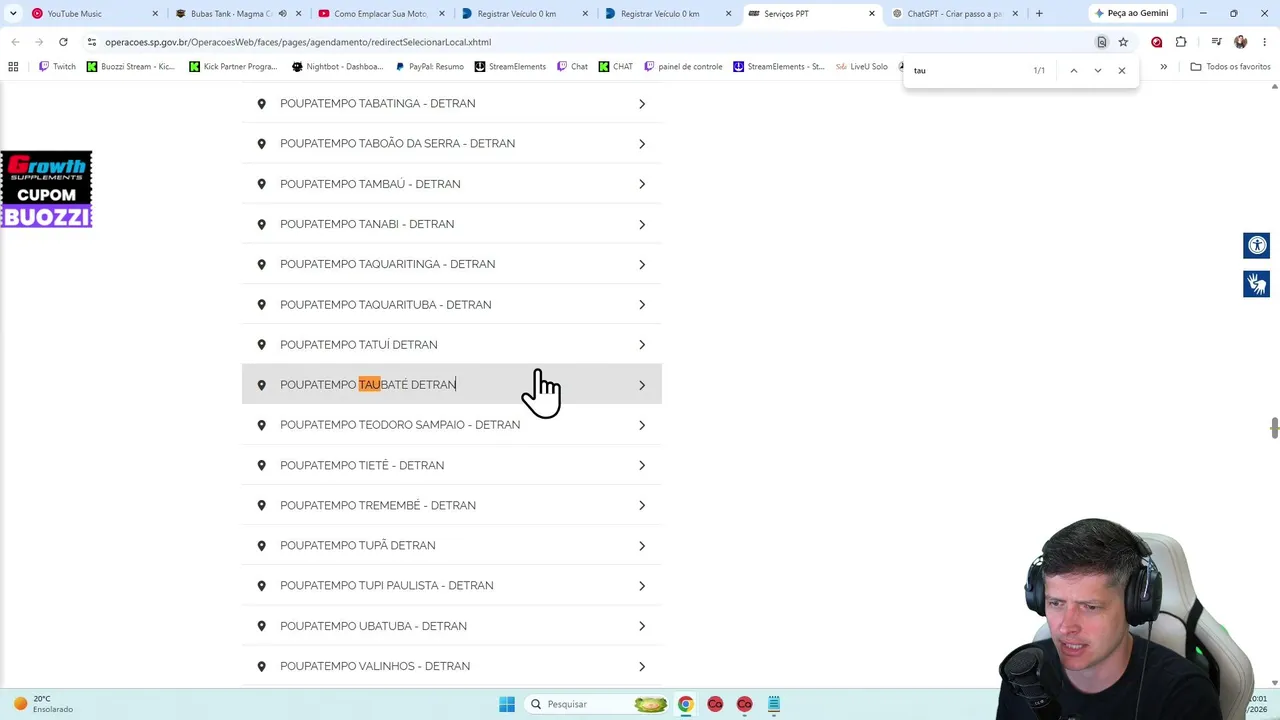Select POUPATEMPO TIETÊ - DETRAN text
Image resolution: width=1280 pixels, height=720 pixels.
(362, 465)
